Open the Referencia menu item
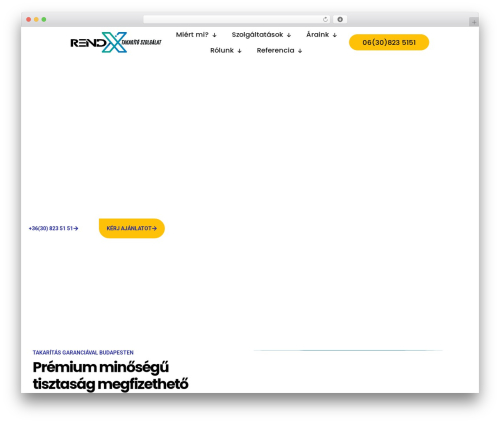The width and height of the screenshot is (500, 423). (x=275, y=50)
